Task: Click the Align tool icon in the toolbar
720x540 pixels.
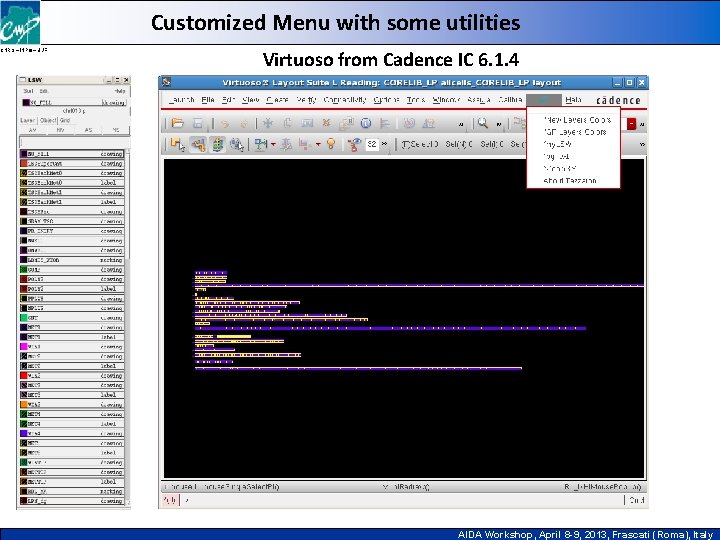Action: coord(385,123)
